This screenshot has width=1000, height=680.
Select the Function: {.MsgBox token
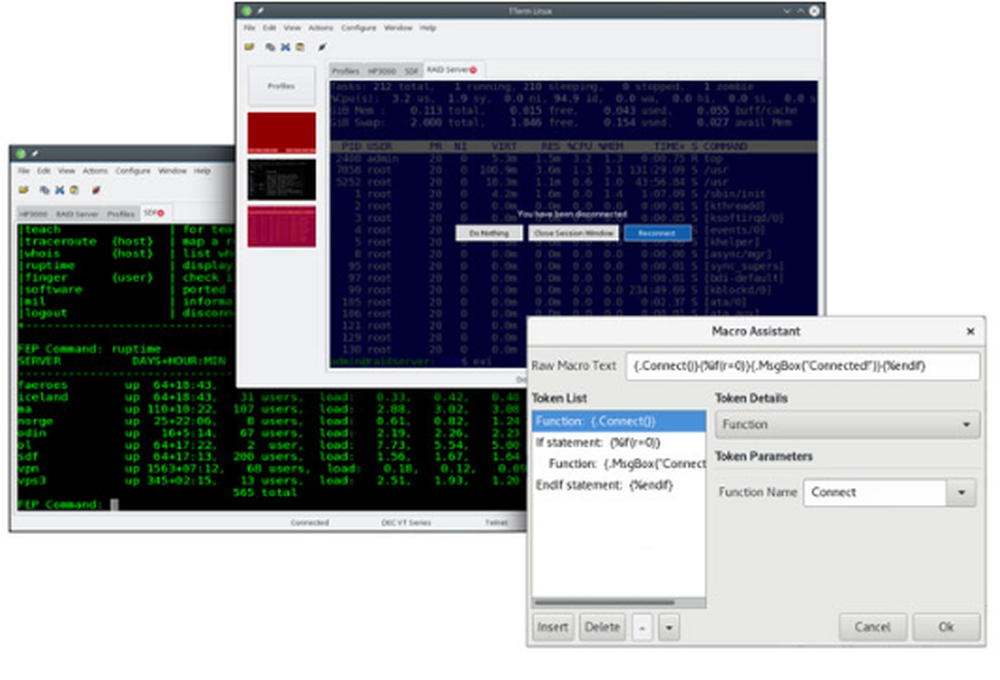[x=619, y=464]
